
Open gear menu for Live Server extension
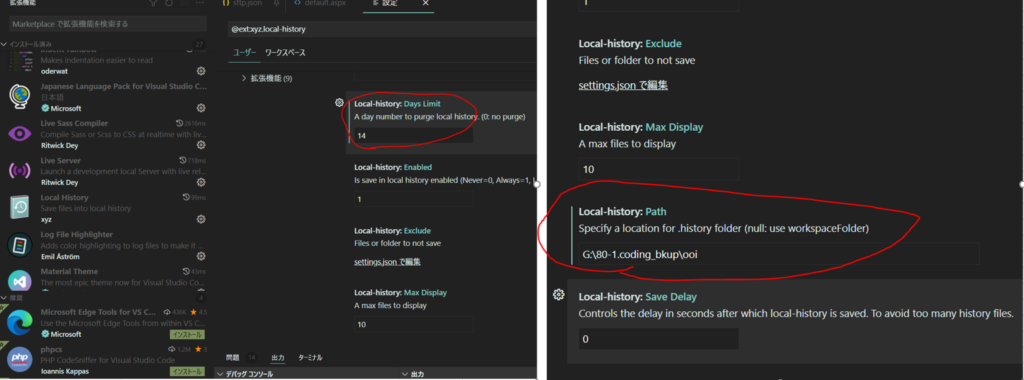pyautogui.click(x=201, y=182)
